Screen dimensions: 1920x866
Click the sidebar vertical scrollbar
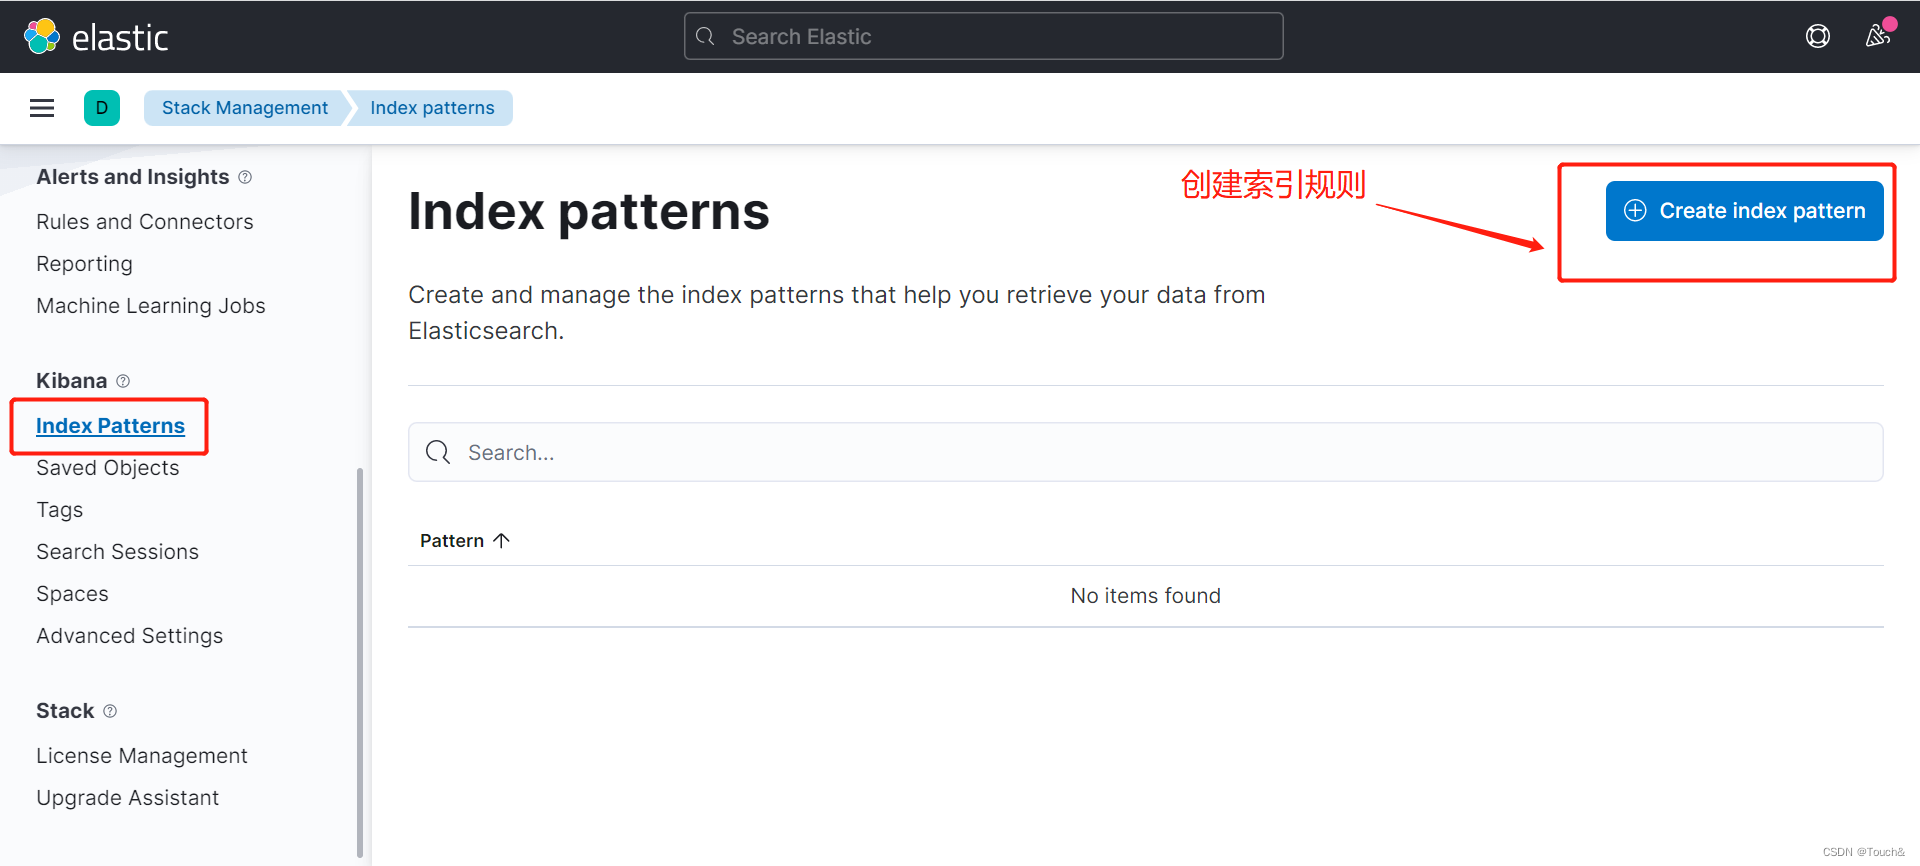coord(360,662)
